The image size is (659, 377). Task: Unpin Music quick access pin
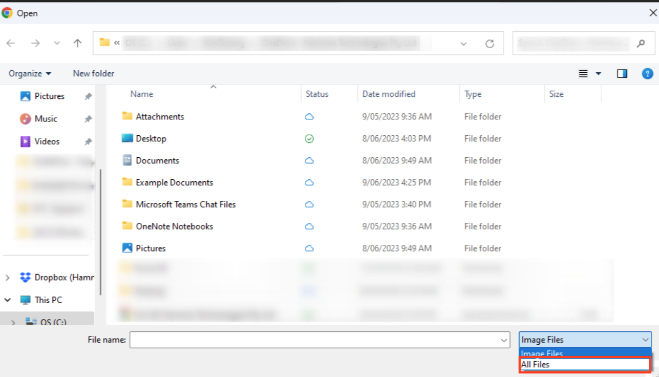[88, 119]
